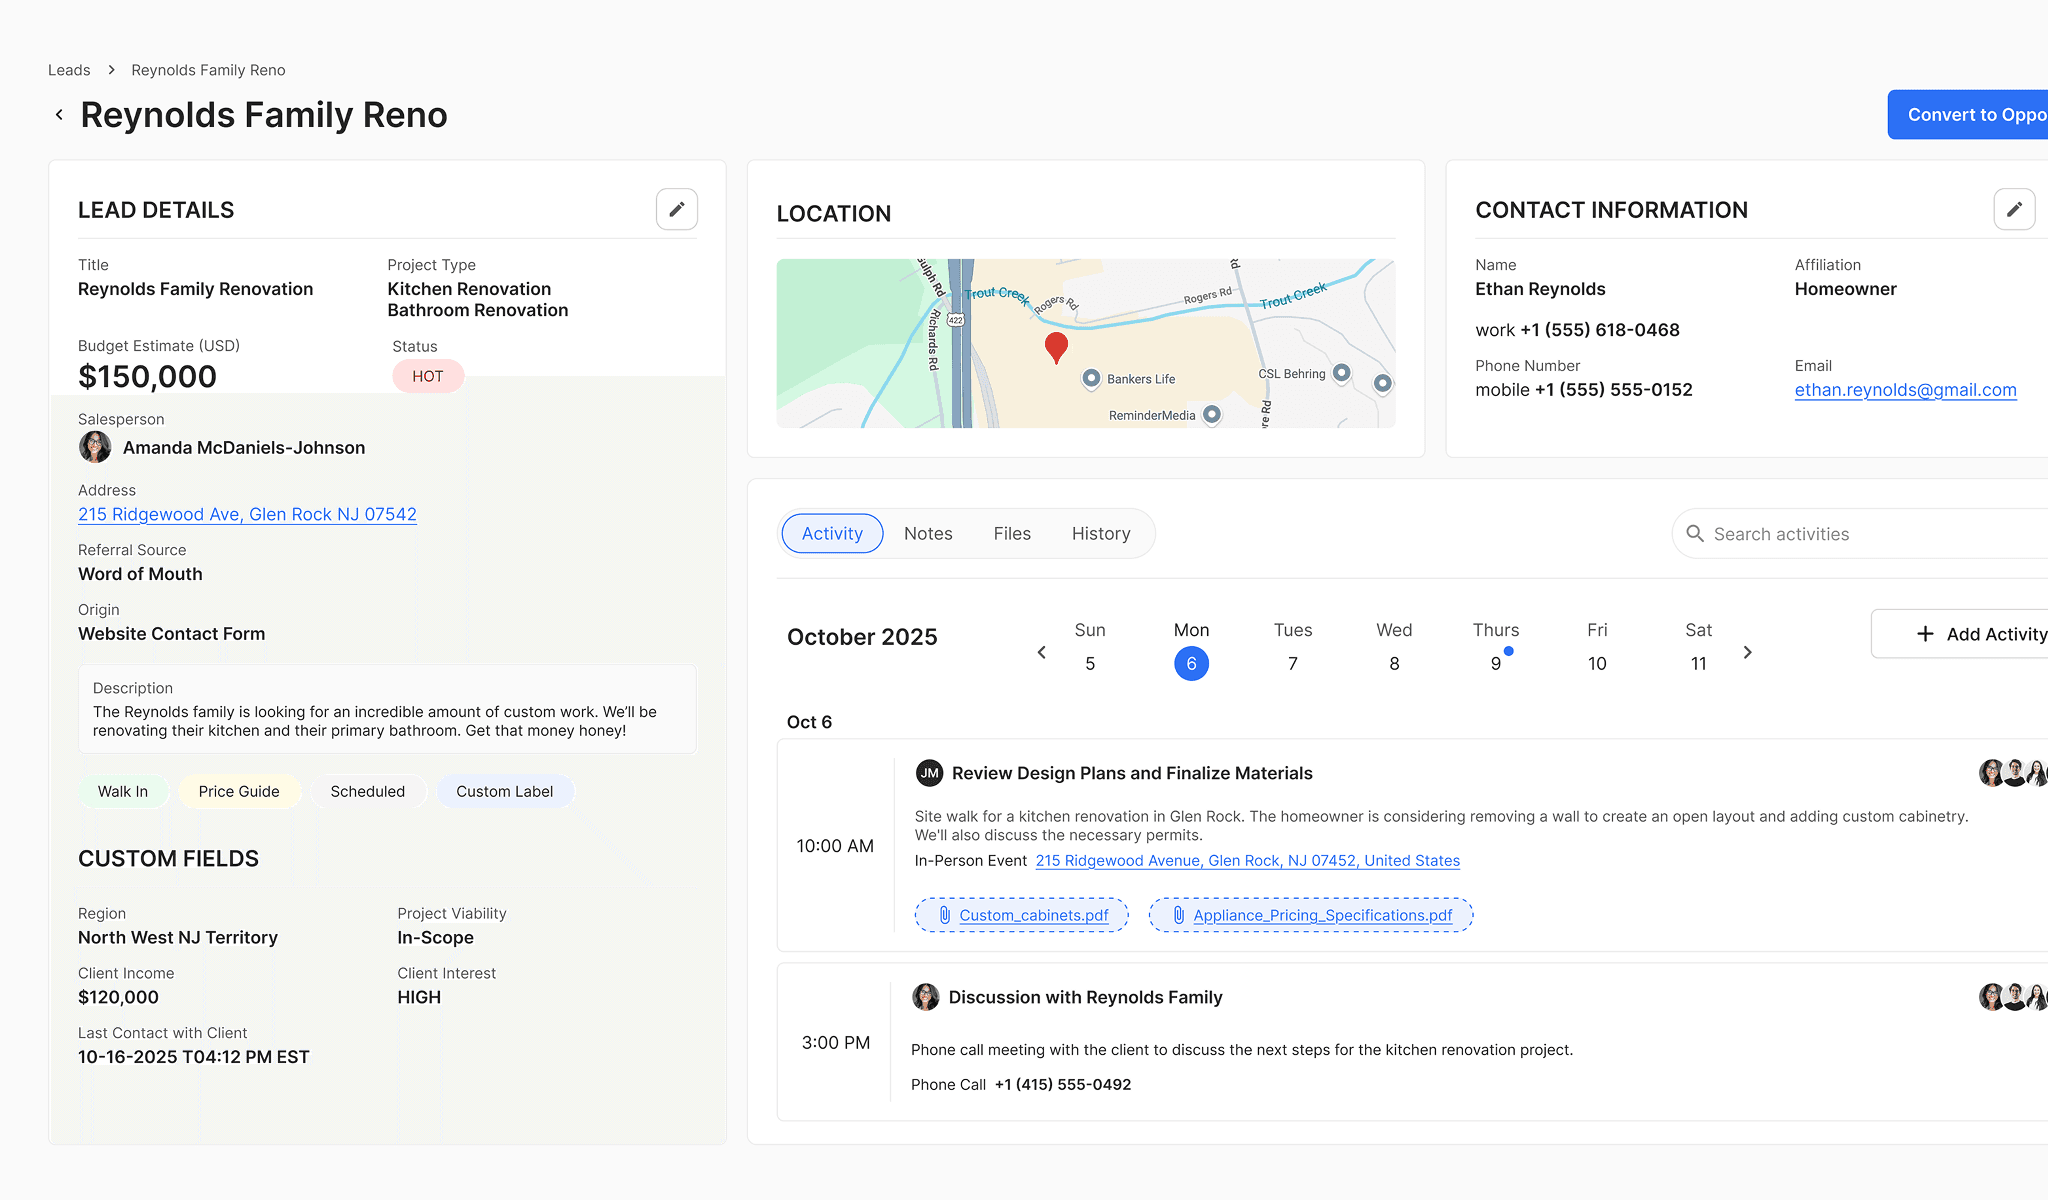Open the Appliance_Pricing_Specifications.pdf attachment

pos(1321,915)
